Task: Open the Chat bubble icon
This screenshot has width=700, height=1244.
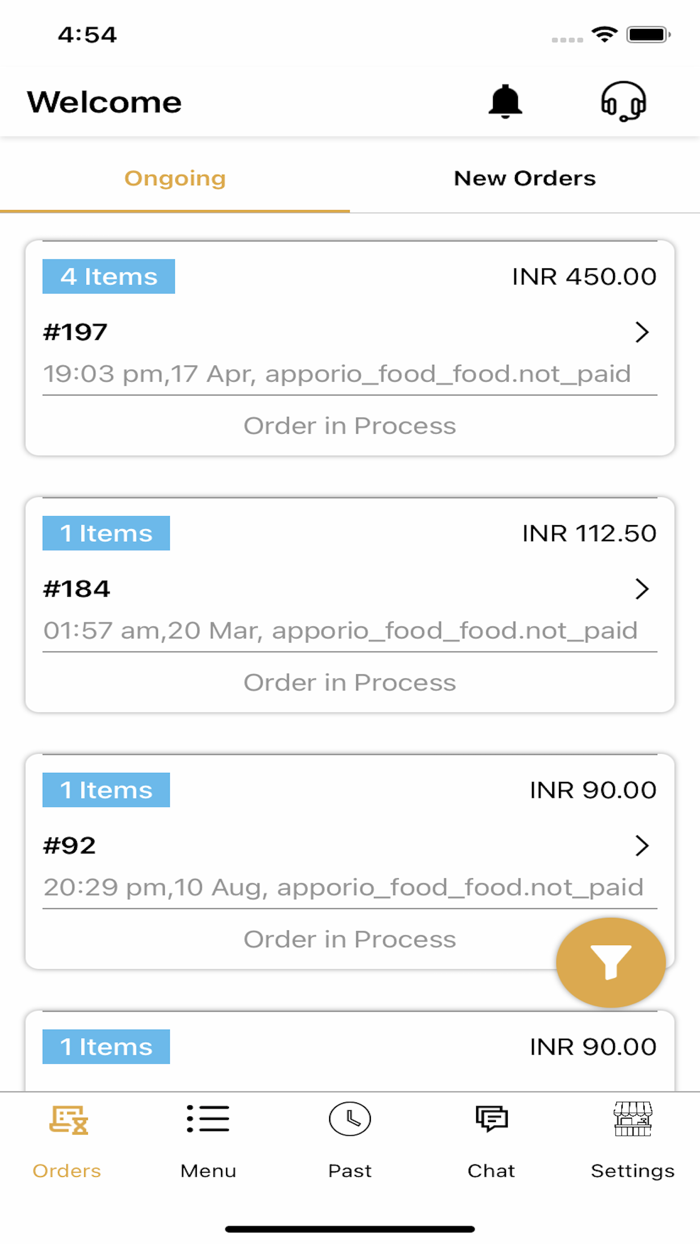Action: [x=491, y=1119]
